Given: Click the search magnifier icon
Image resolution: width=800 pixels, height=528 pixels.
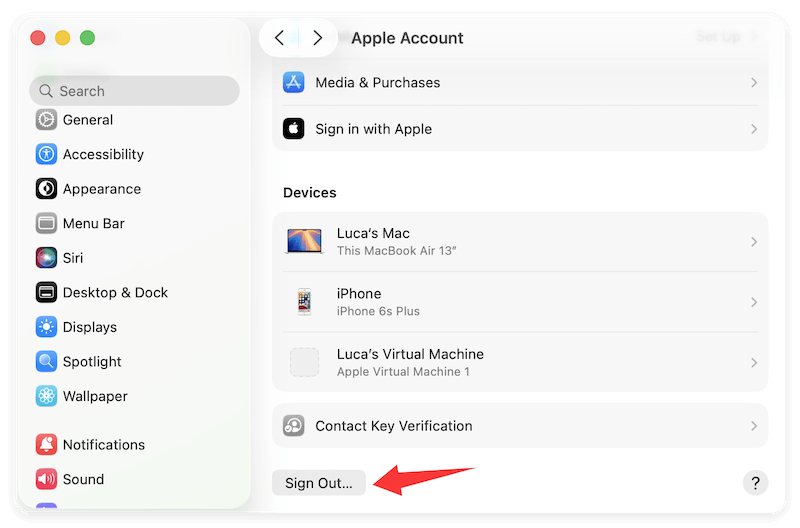Looking at the screenshot, I should tap(46, 91).
